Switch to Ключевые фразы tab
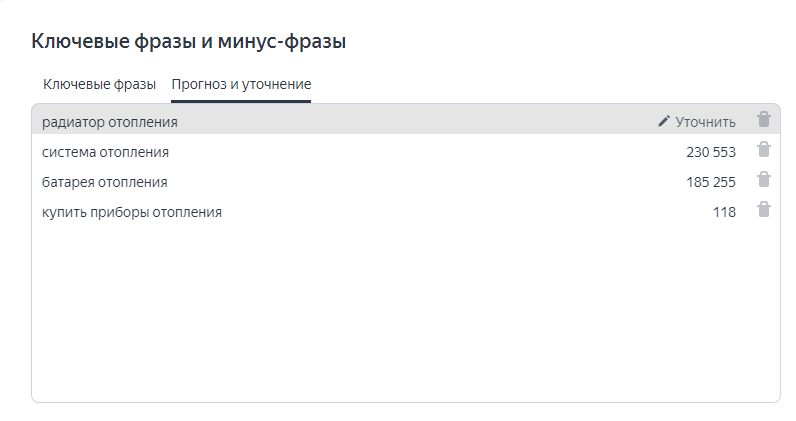The width and height of the screenshot is (796, 421). tap(99, 84)
